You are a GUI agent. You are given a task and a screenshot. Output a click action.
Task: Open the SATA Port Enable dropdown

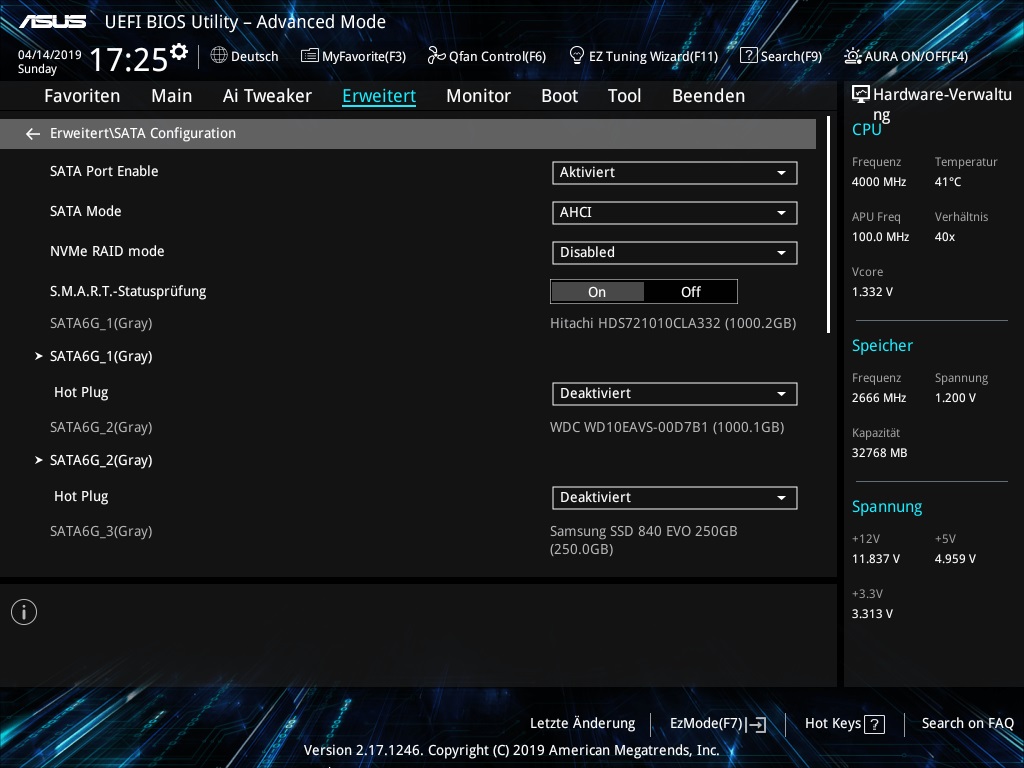point(675,172)
